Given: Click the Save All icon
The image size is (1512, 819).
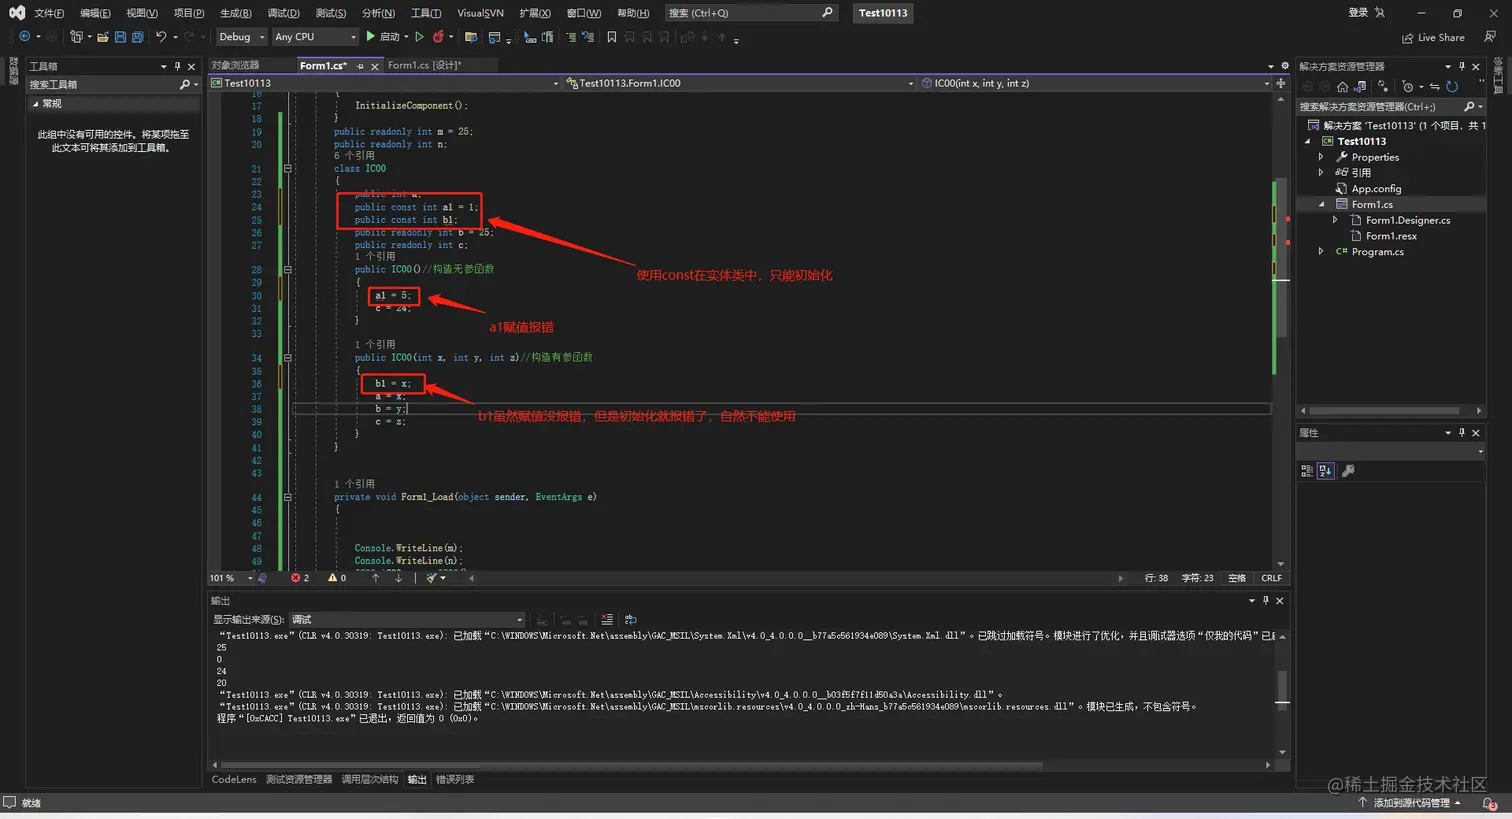Looking at the screenshot, I should 137,37.
